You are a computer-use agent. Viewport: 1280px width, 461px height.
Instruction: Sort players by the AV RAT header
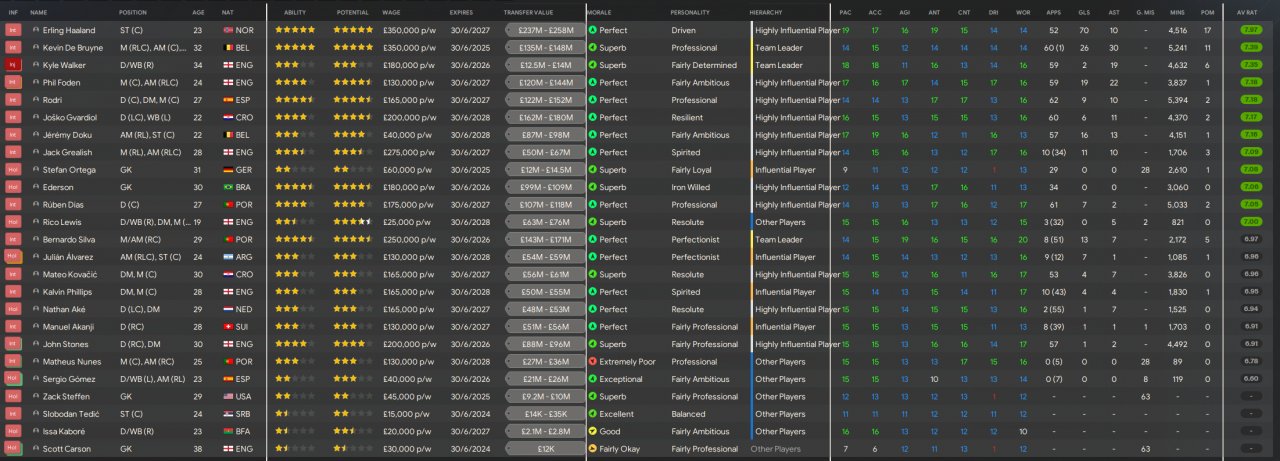coord(1248,12)
